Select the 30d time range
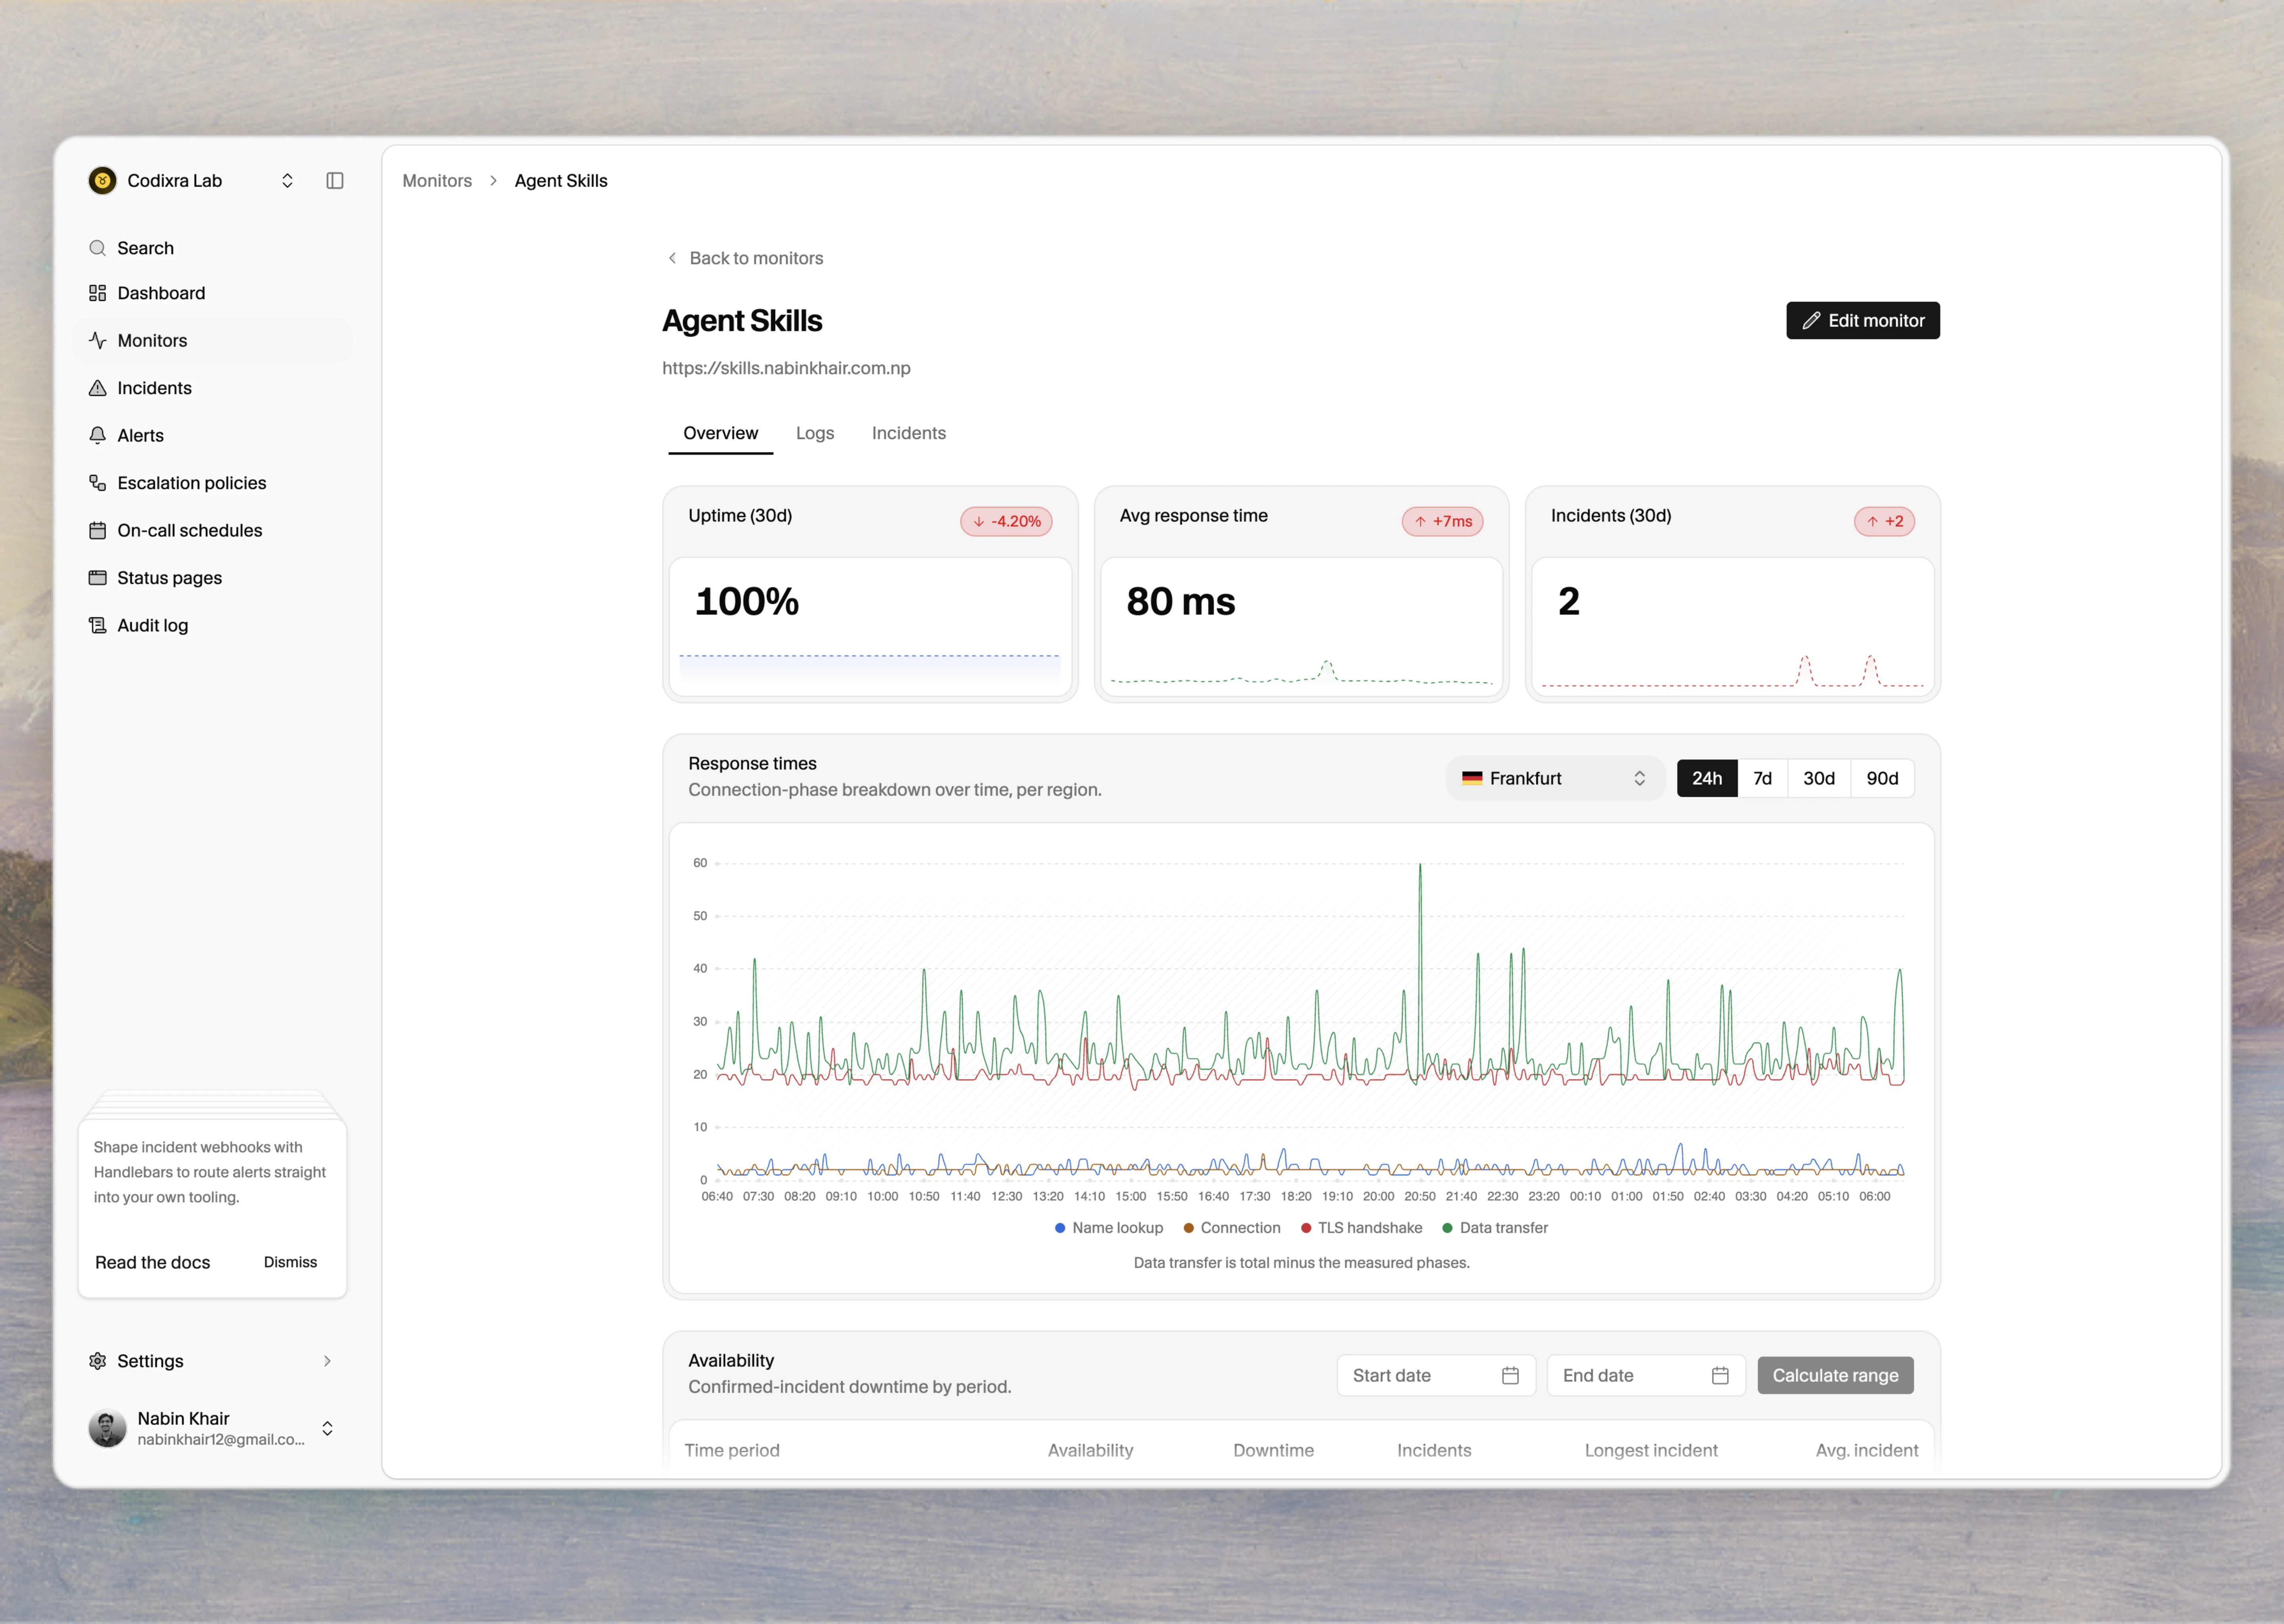 click(x=1819, y=778)
